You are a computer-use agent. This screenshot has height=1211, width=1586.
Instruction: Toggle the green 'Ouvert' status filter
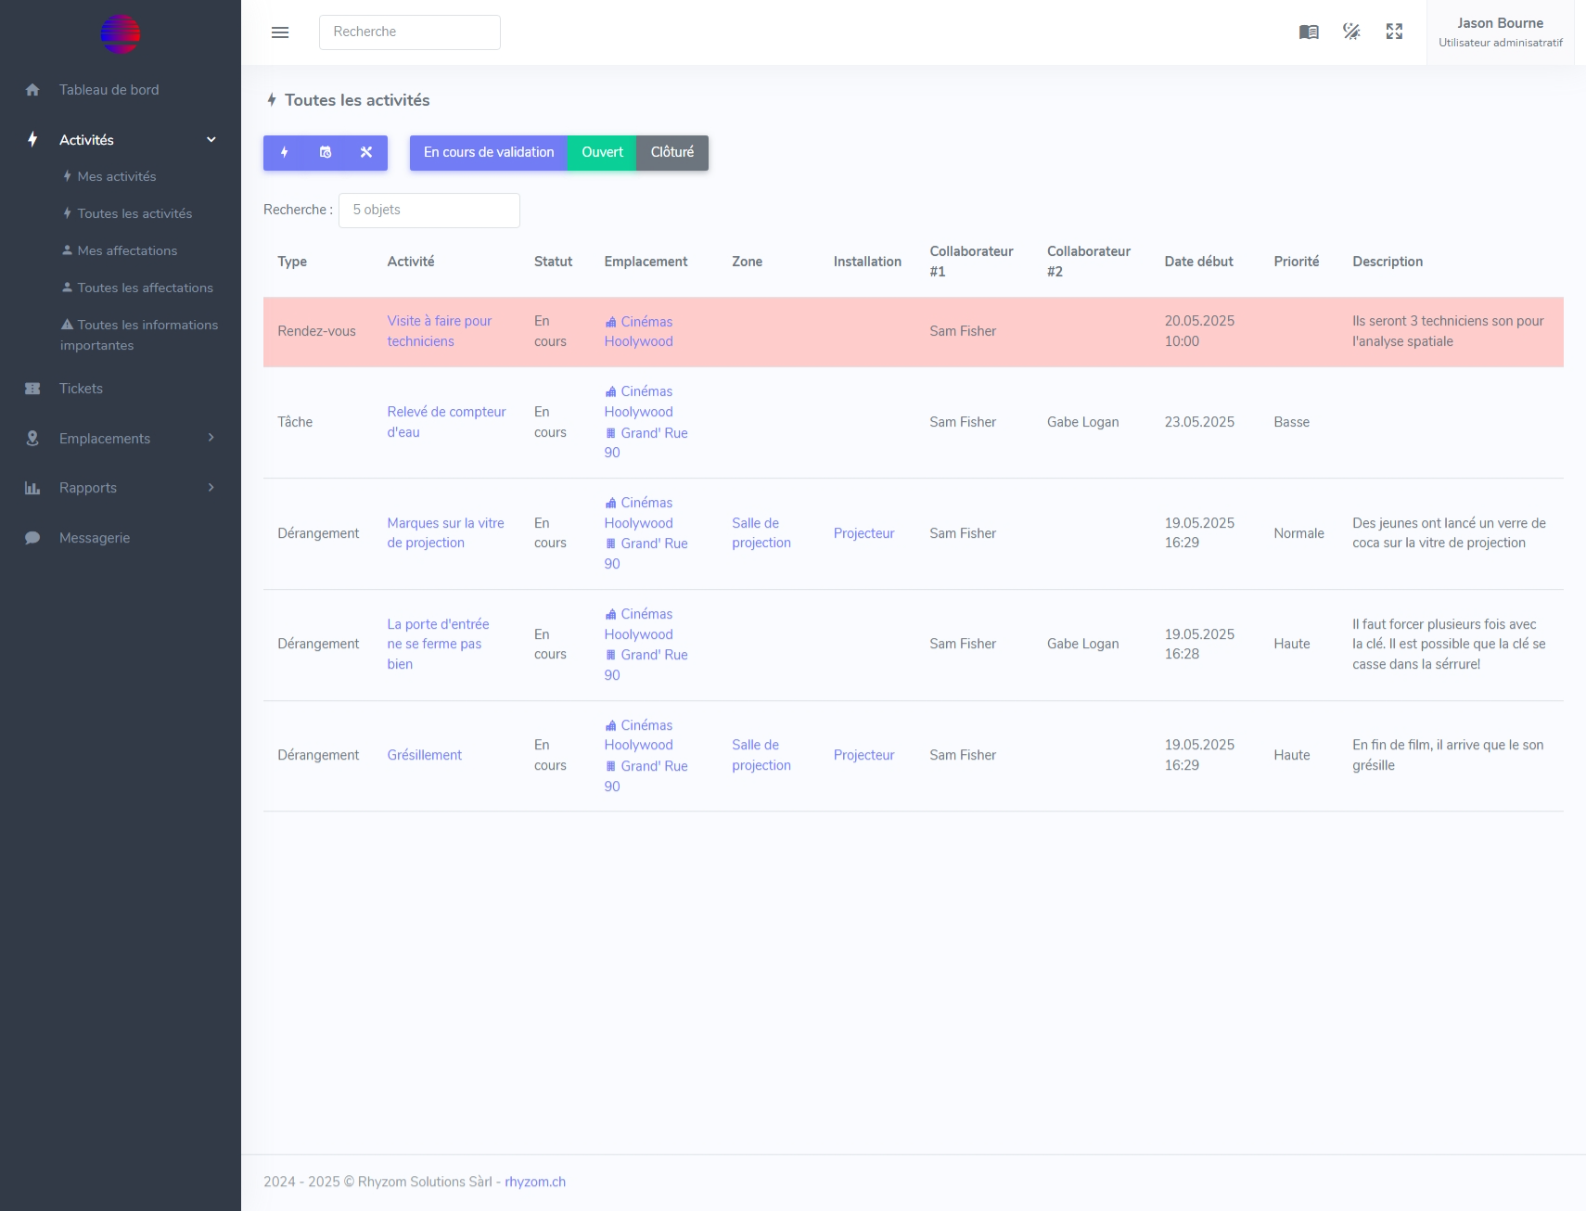(x=602, y=153)
